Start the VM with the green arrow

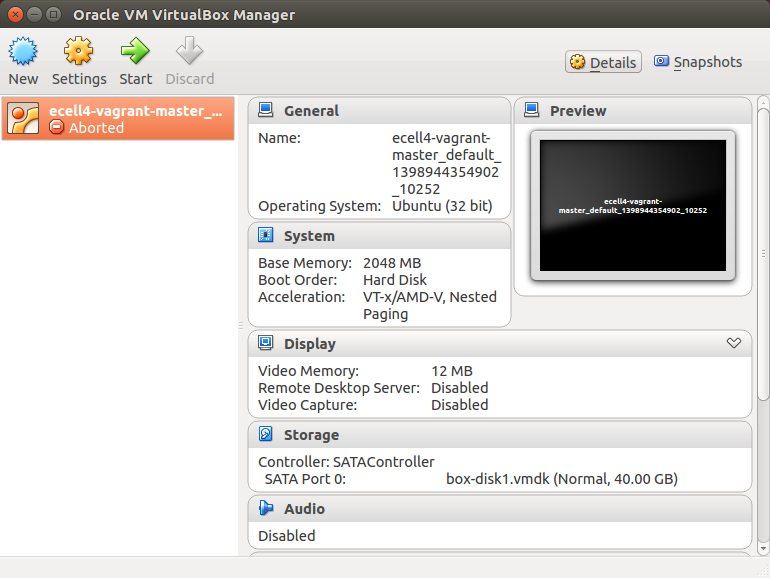(135, 51)
